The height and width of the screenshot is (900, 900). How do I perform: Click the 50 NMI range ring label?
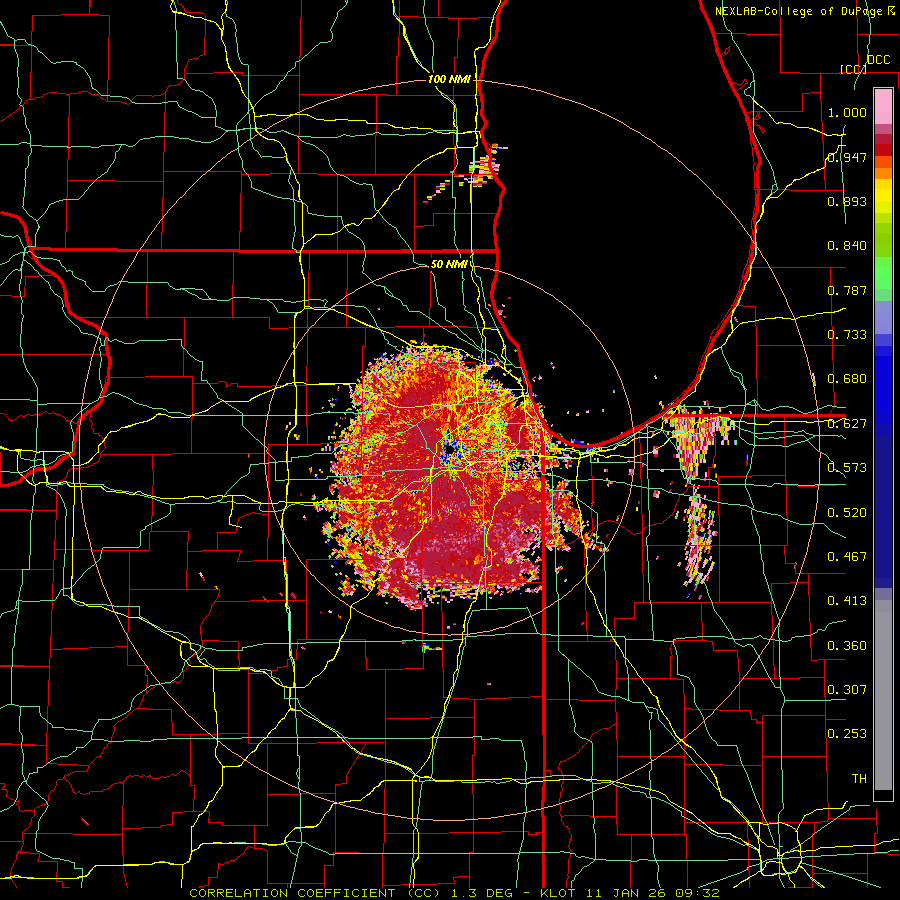click(x=449, y=264)
